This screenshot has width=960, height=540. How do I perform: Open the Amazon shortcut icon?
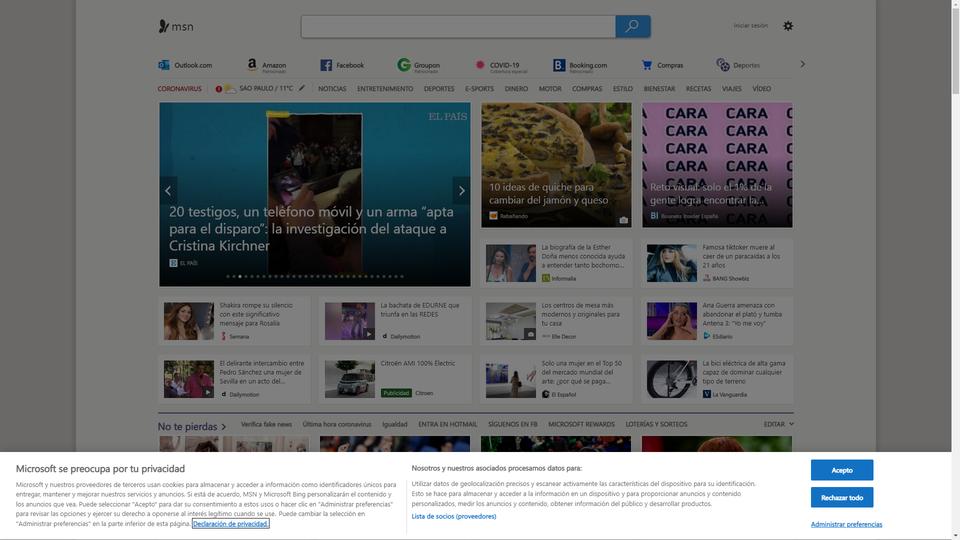252,64
